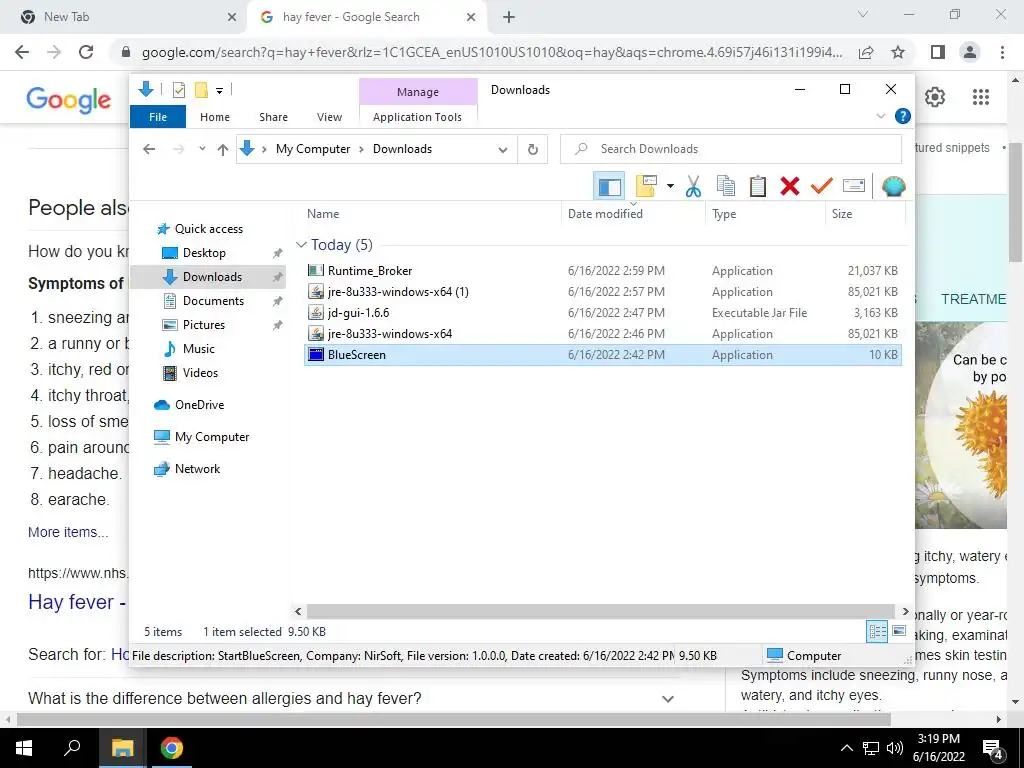Image resolution: width=1024 pixels, height=768 pixels.
Task: Toggle the navigation pane toolbar button
Action: coord(609,187)
